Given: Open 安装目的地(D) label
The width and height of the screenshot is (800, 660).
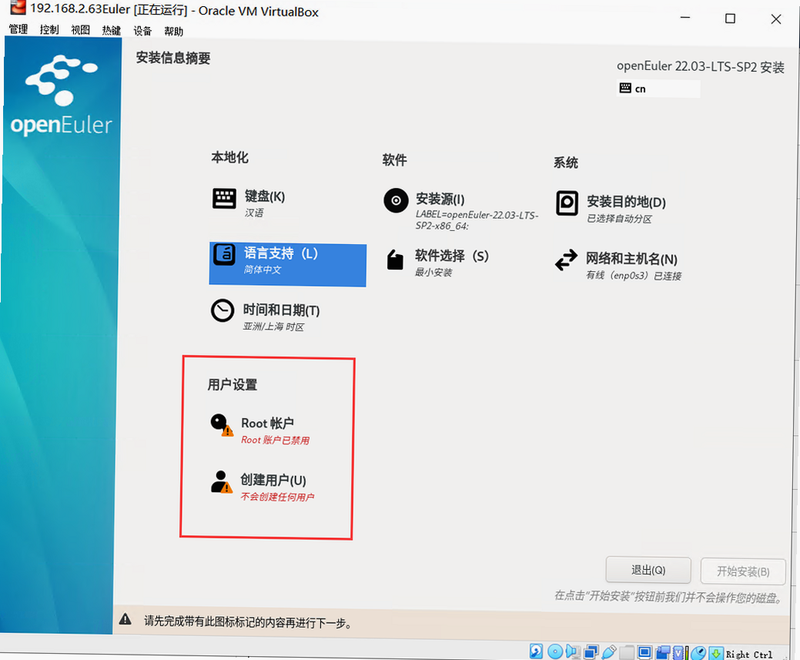Looking at the screenshot, I should pyautogui.click(x=626, y=202).
